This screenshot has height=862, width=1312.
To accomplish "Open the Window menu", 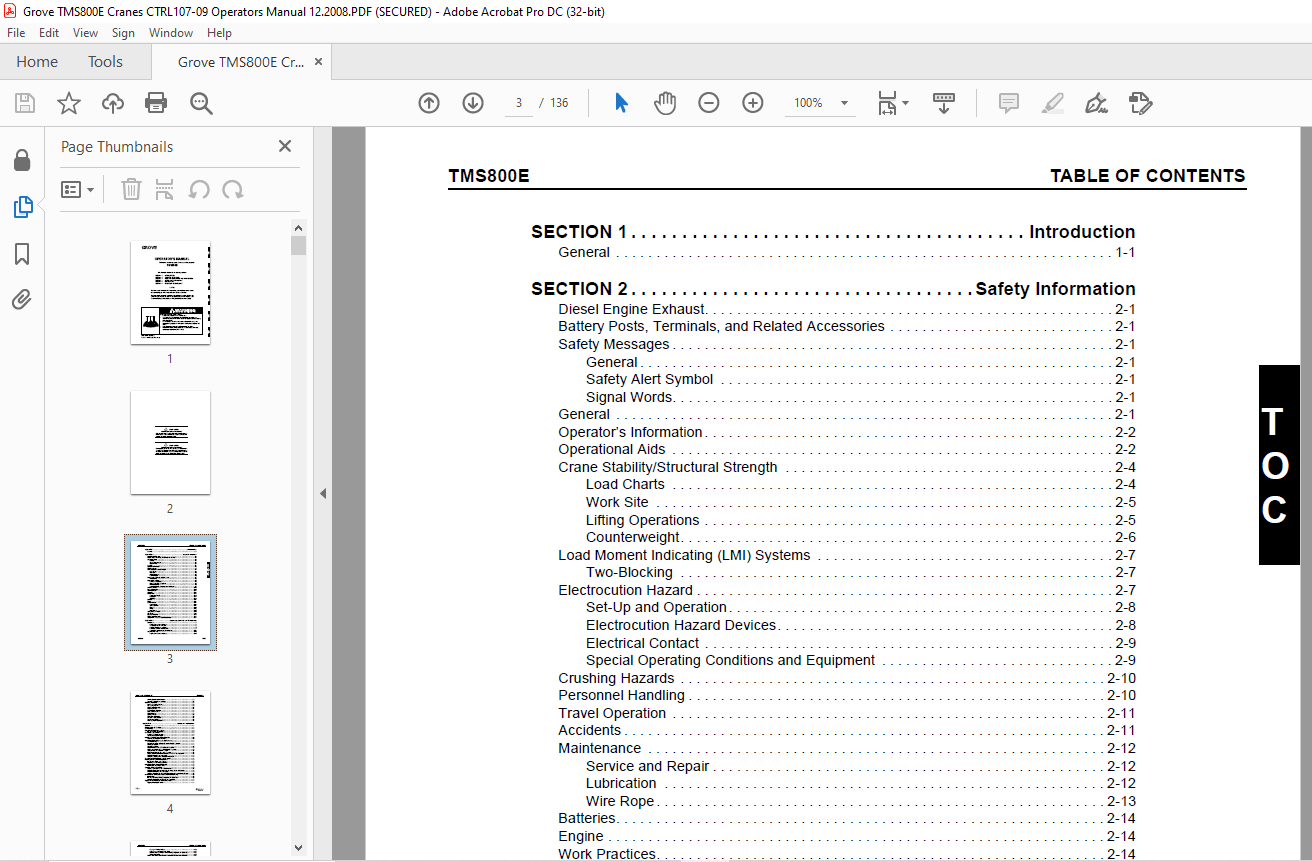I will pos(171,33).
